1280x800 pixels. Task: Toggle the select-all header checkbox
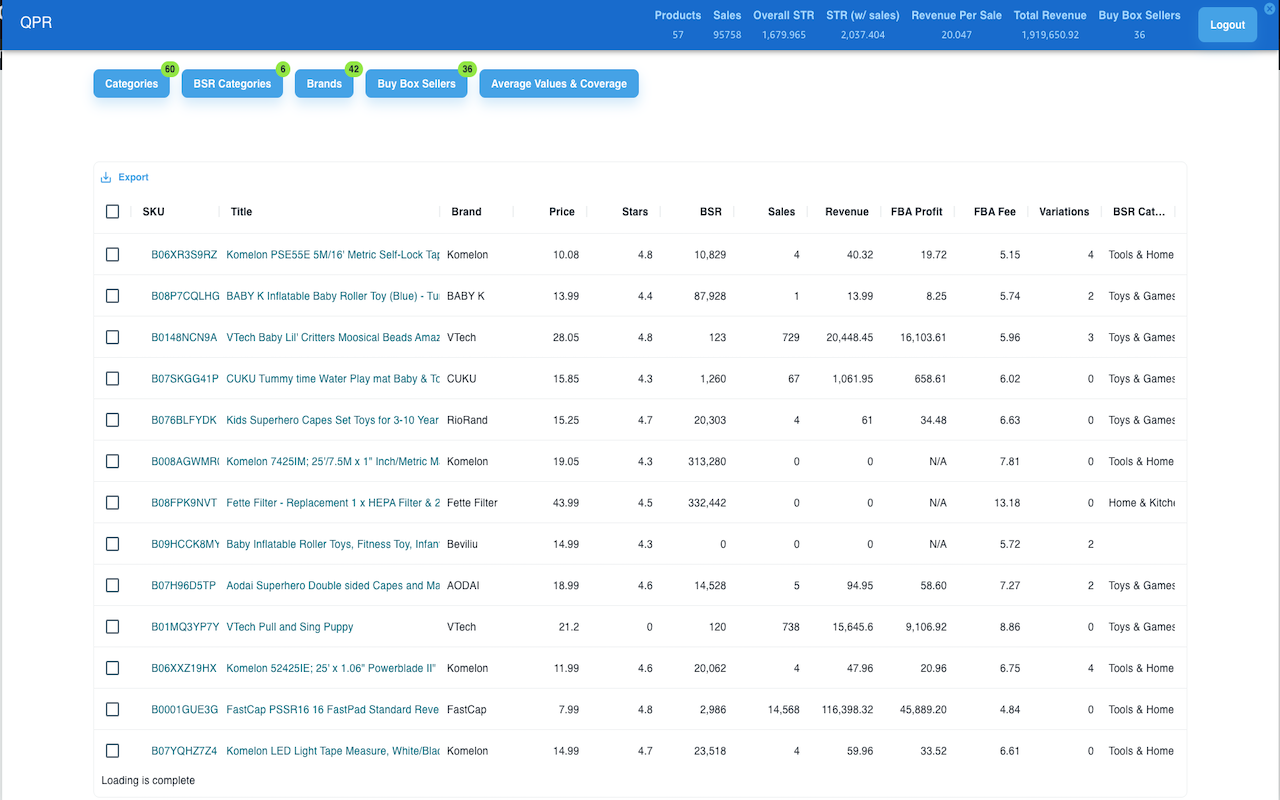112,211
